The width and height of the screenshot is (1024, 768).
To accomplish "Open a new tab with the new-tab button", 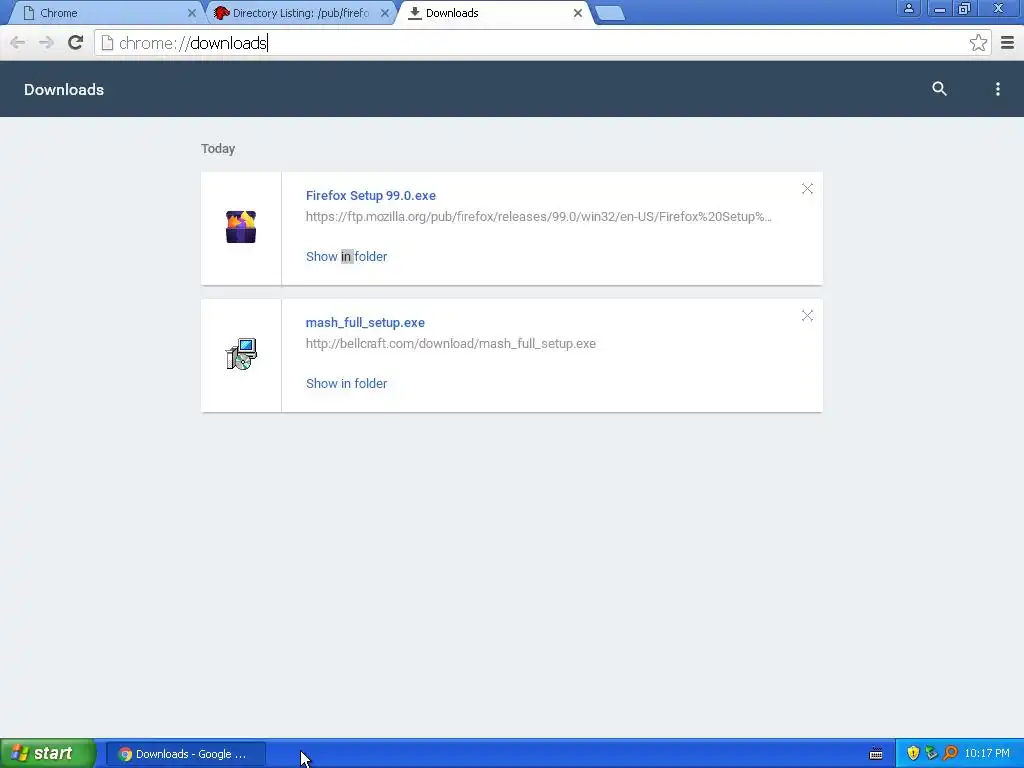I will click(611, 13).
